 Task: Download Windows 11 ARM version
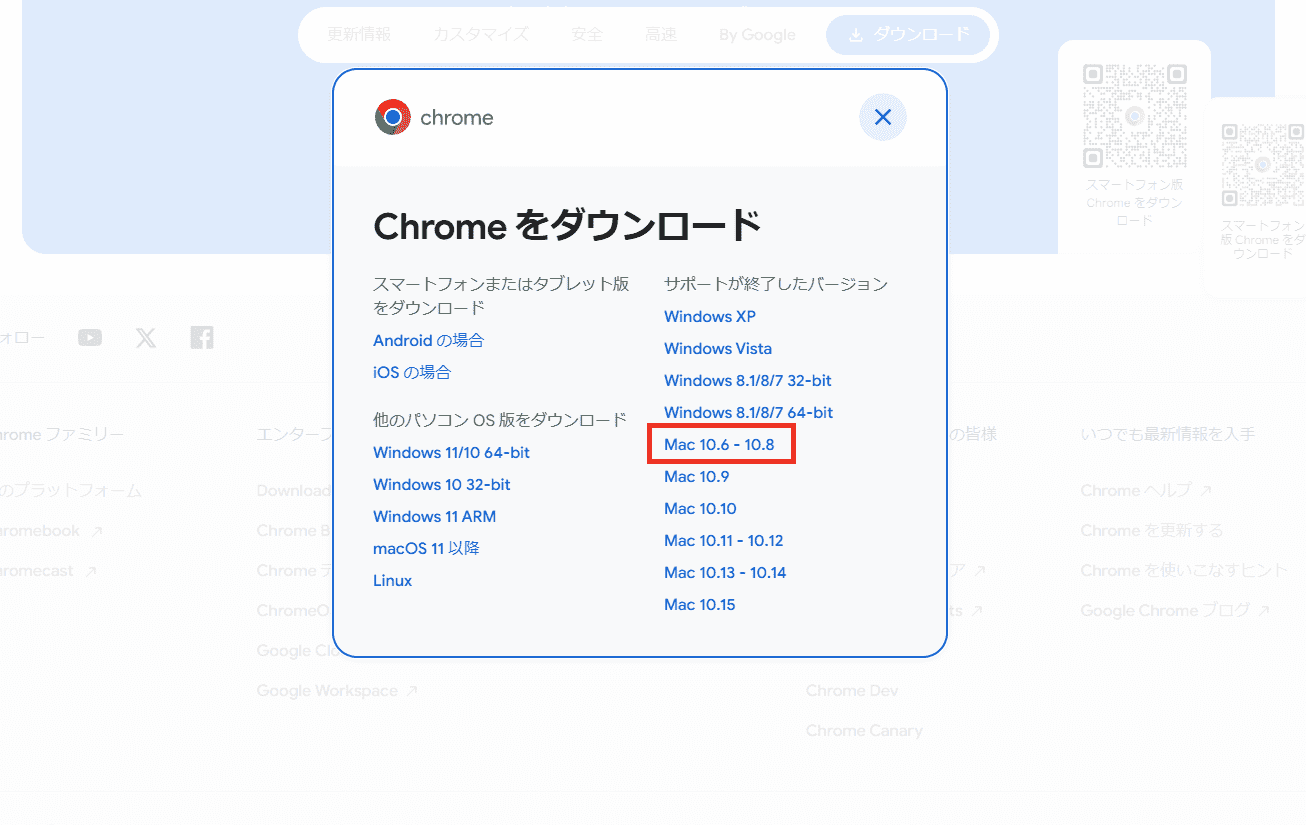click(434, 516)
